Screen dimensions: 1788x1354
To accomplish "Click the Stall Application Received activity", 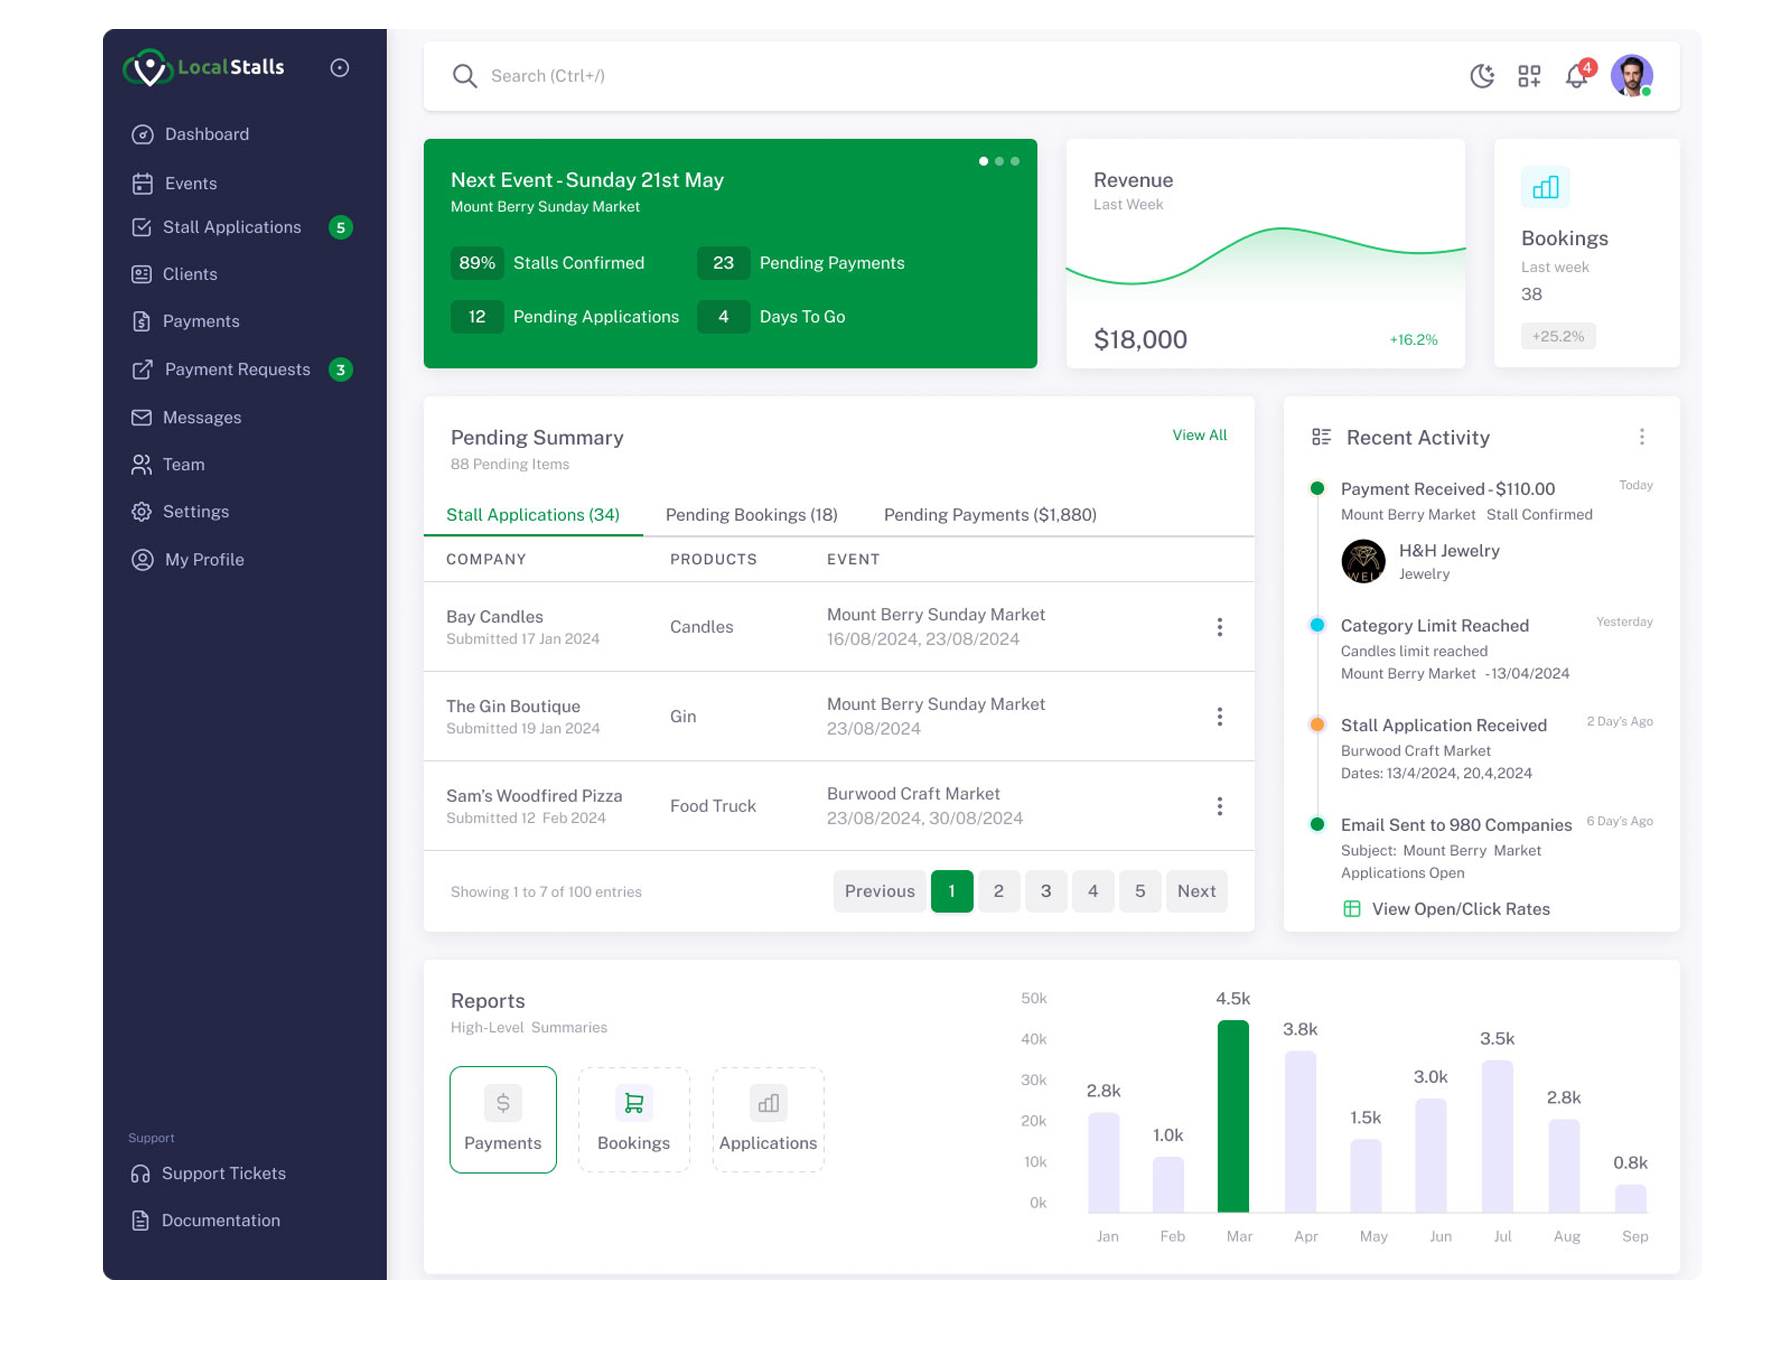I will click(1444, 725).
